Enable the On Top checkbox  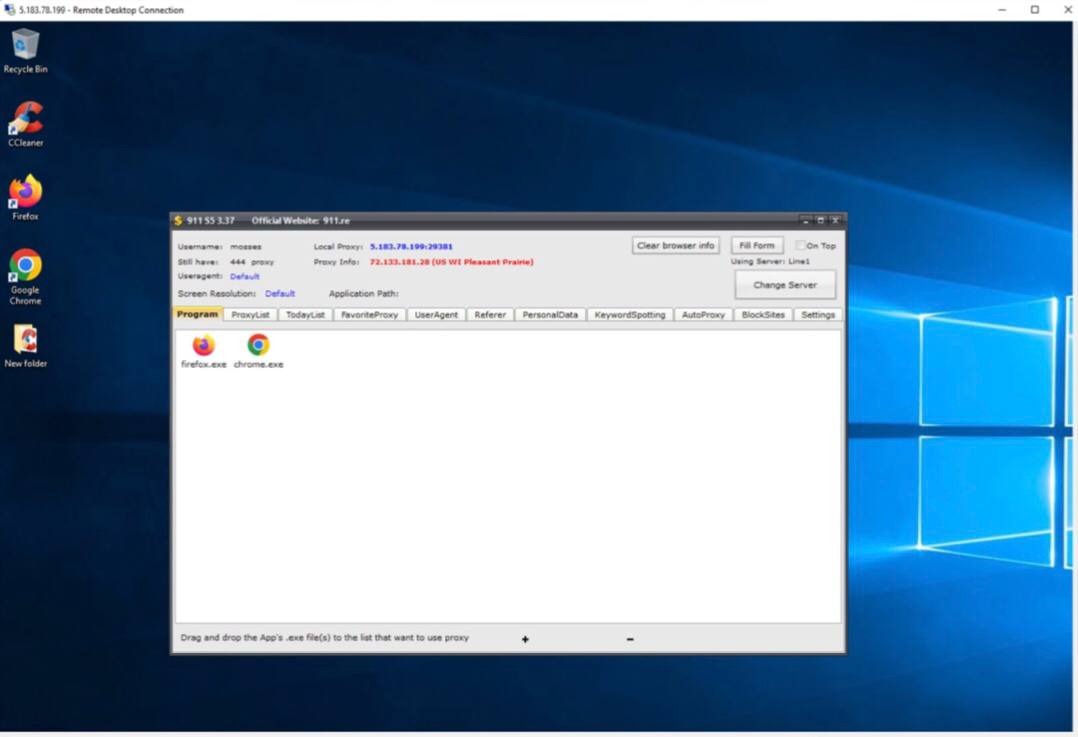point(800,245)
